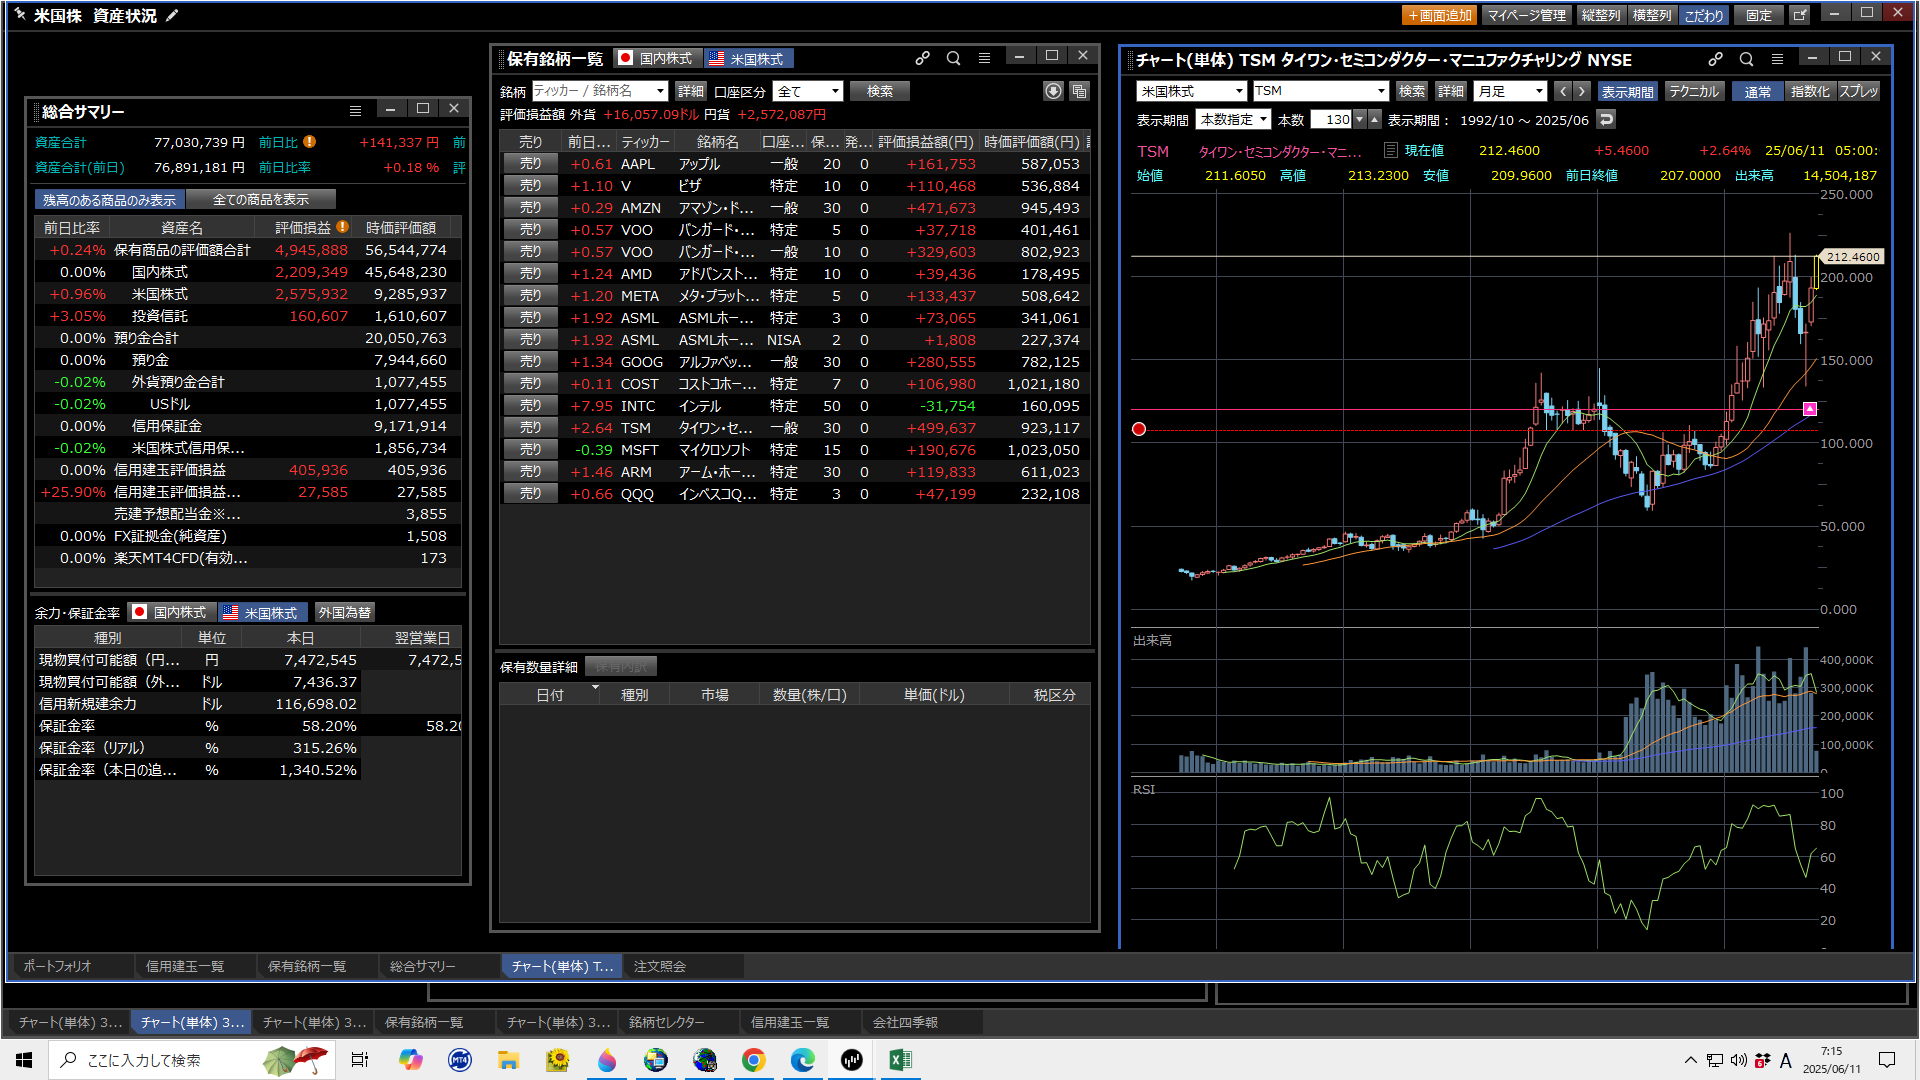Open the ティッカー/銘柄名 combo box dropdown

point(660,91)
